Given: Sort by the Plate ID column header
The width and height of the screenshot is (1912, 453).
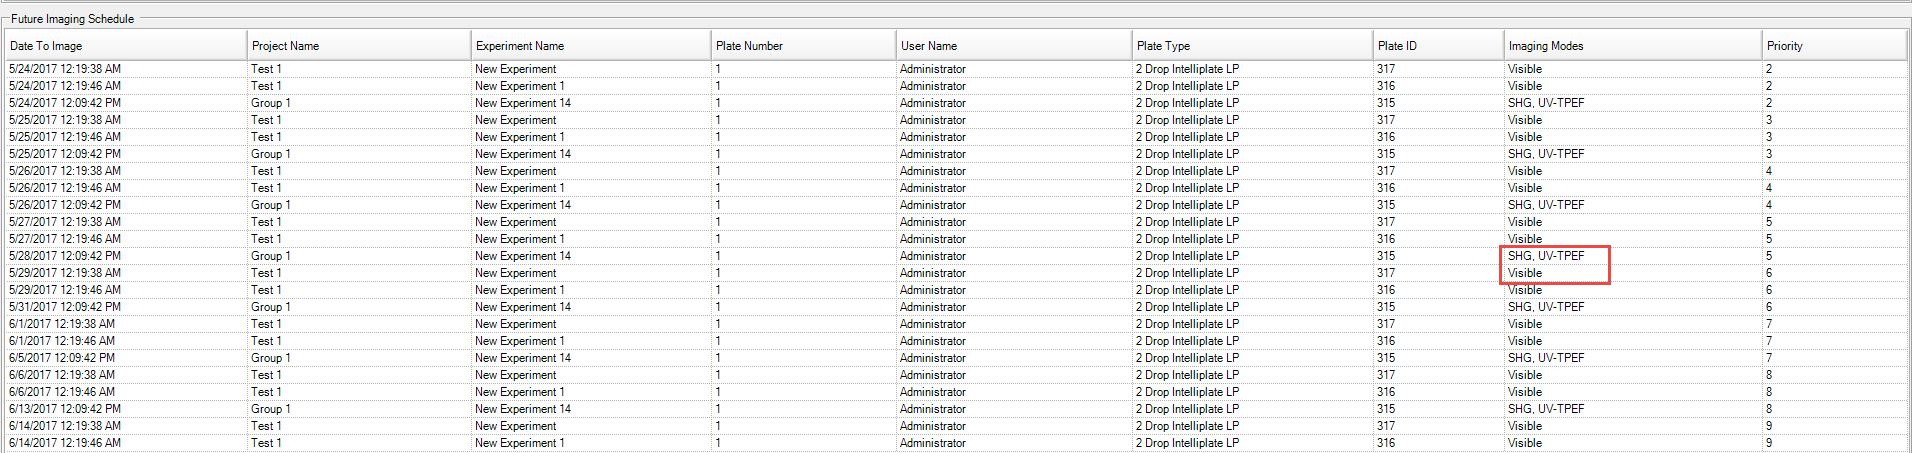Looking at the screenshot, I should coord(1396,46).
